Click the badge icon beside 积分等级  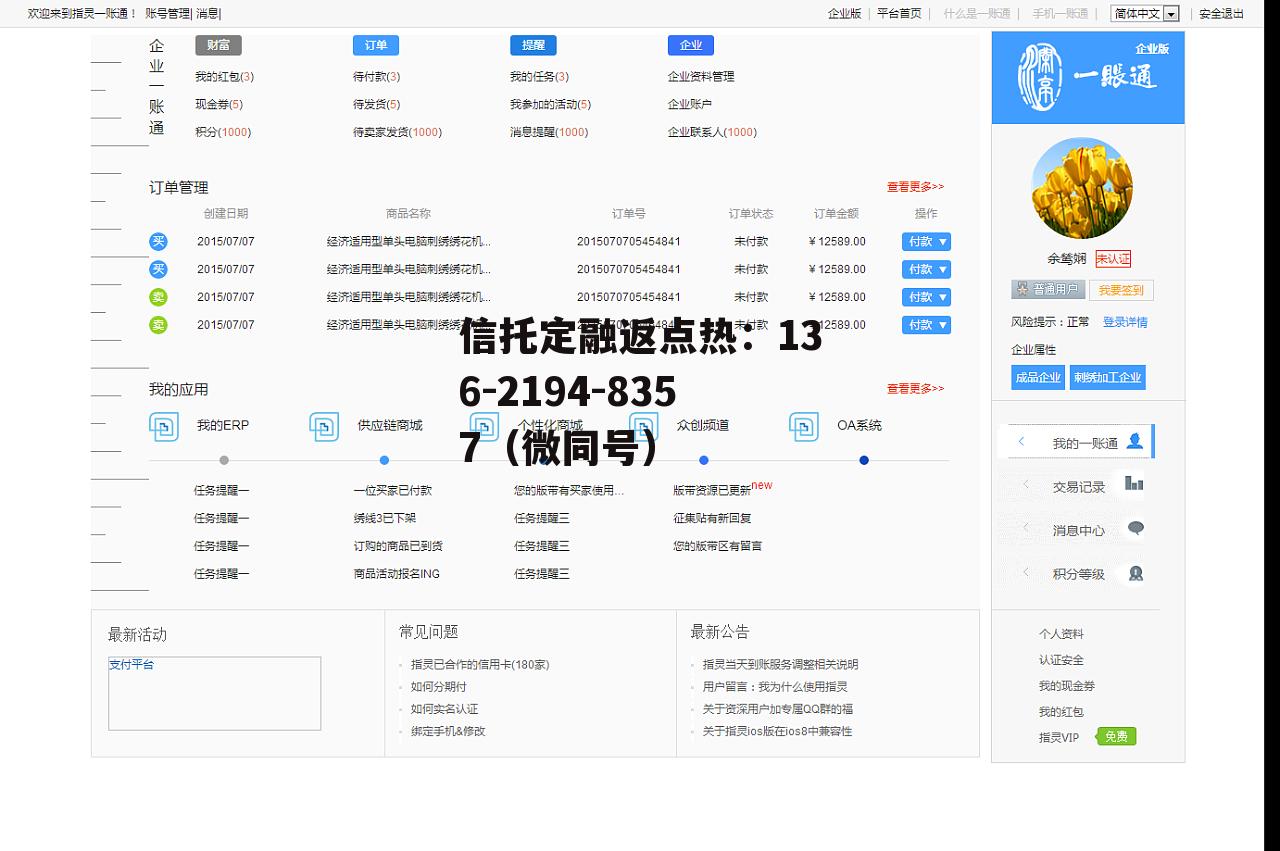tap(1135, 573)
